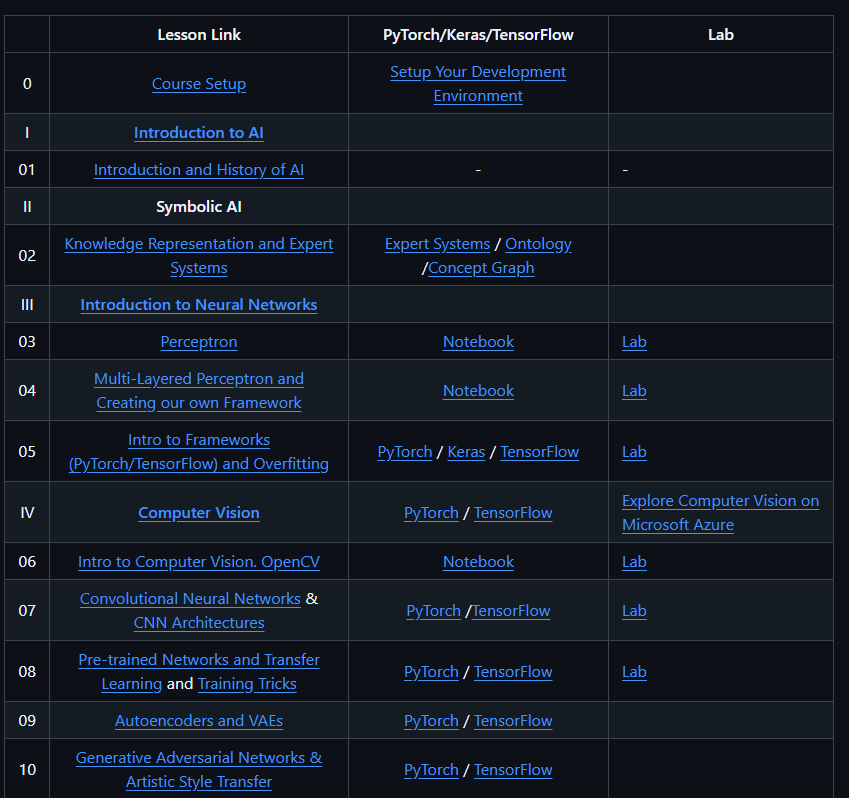Open the Introduction to AI section link

198,132
